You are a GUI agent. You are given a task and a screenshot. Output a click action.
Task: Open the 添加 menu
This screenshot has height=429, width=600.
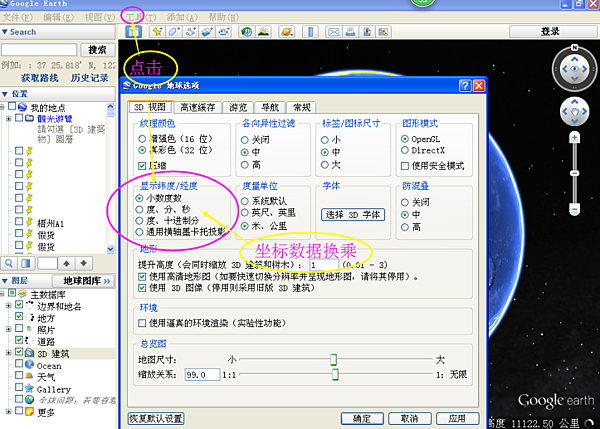[x=182, y=17]
